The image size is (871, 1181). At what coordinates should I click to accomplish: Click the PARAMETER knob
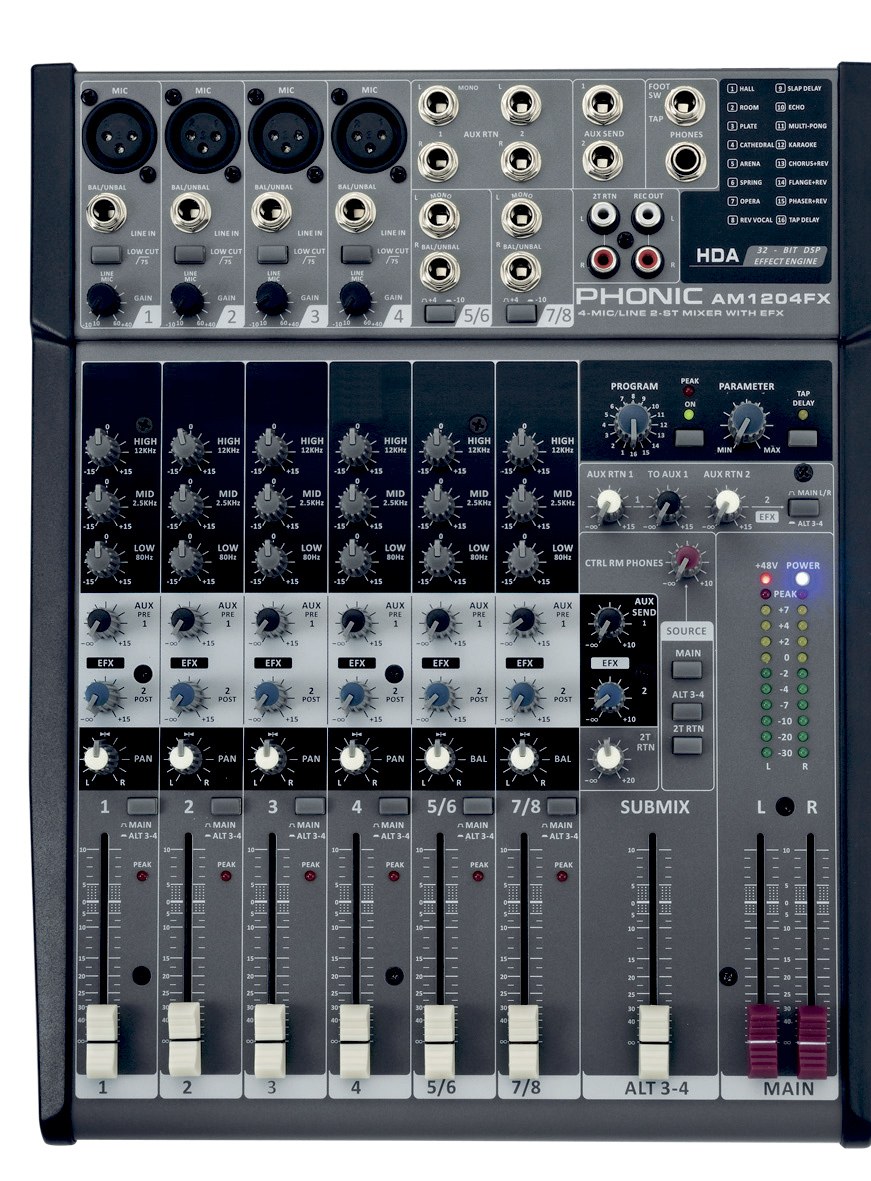tap(745, 424)
